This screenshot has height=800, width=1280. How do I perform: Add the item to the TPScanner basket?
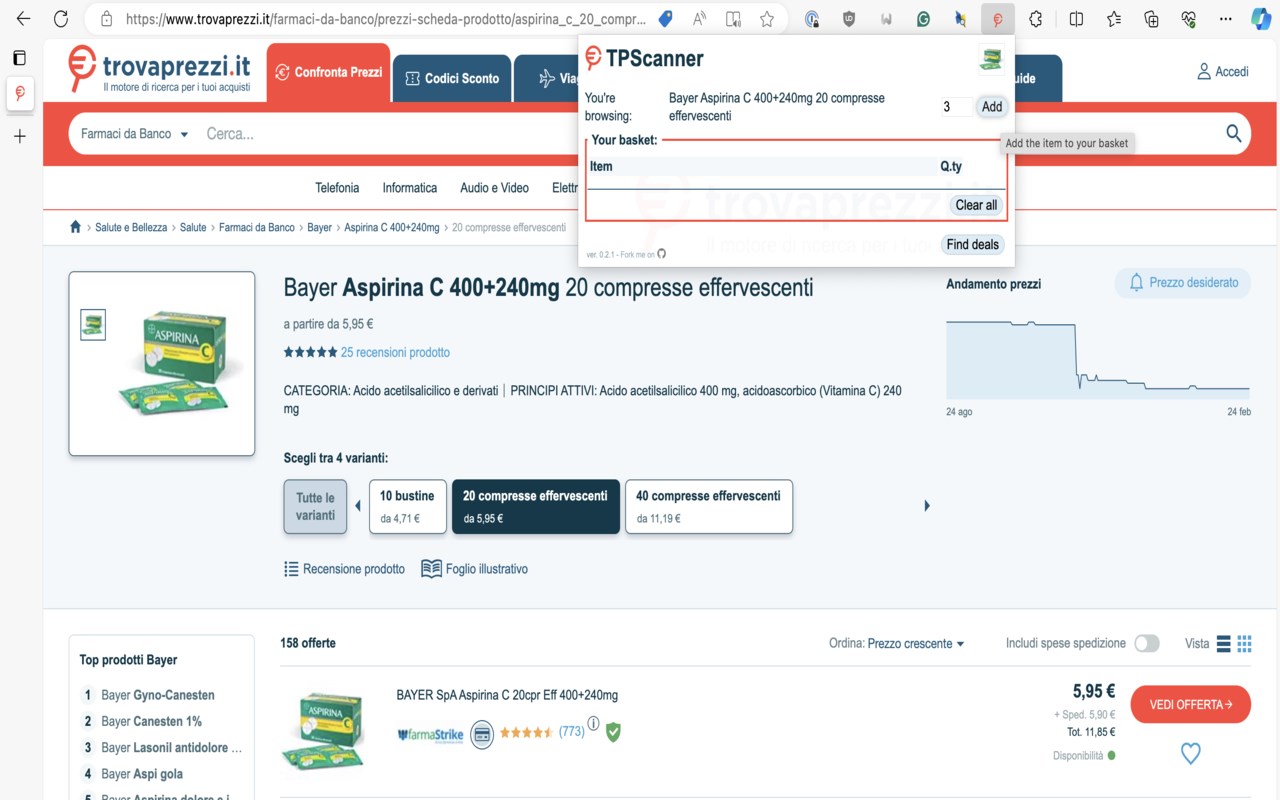pyautogui.click(x=992, y=107)
